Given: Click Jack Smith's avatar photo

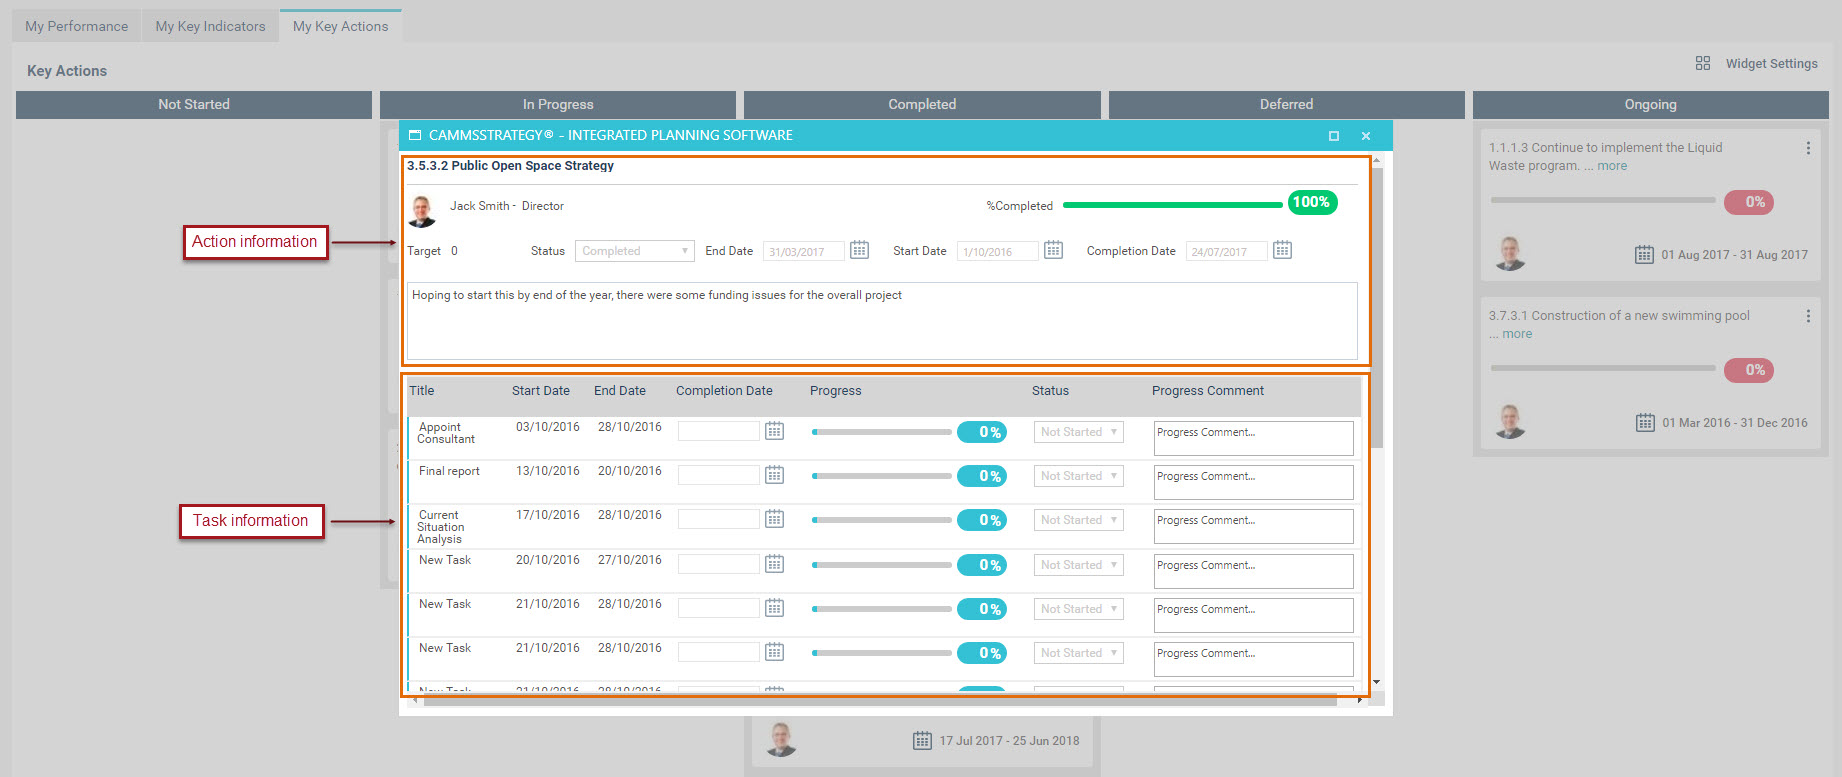Looking at the screenshot, I should tap(422, 211).
